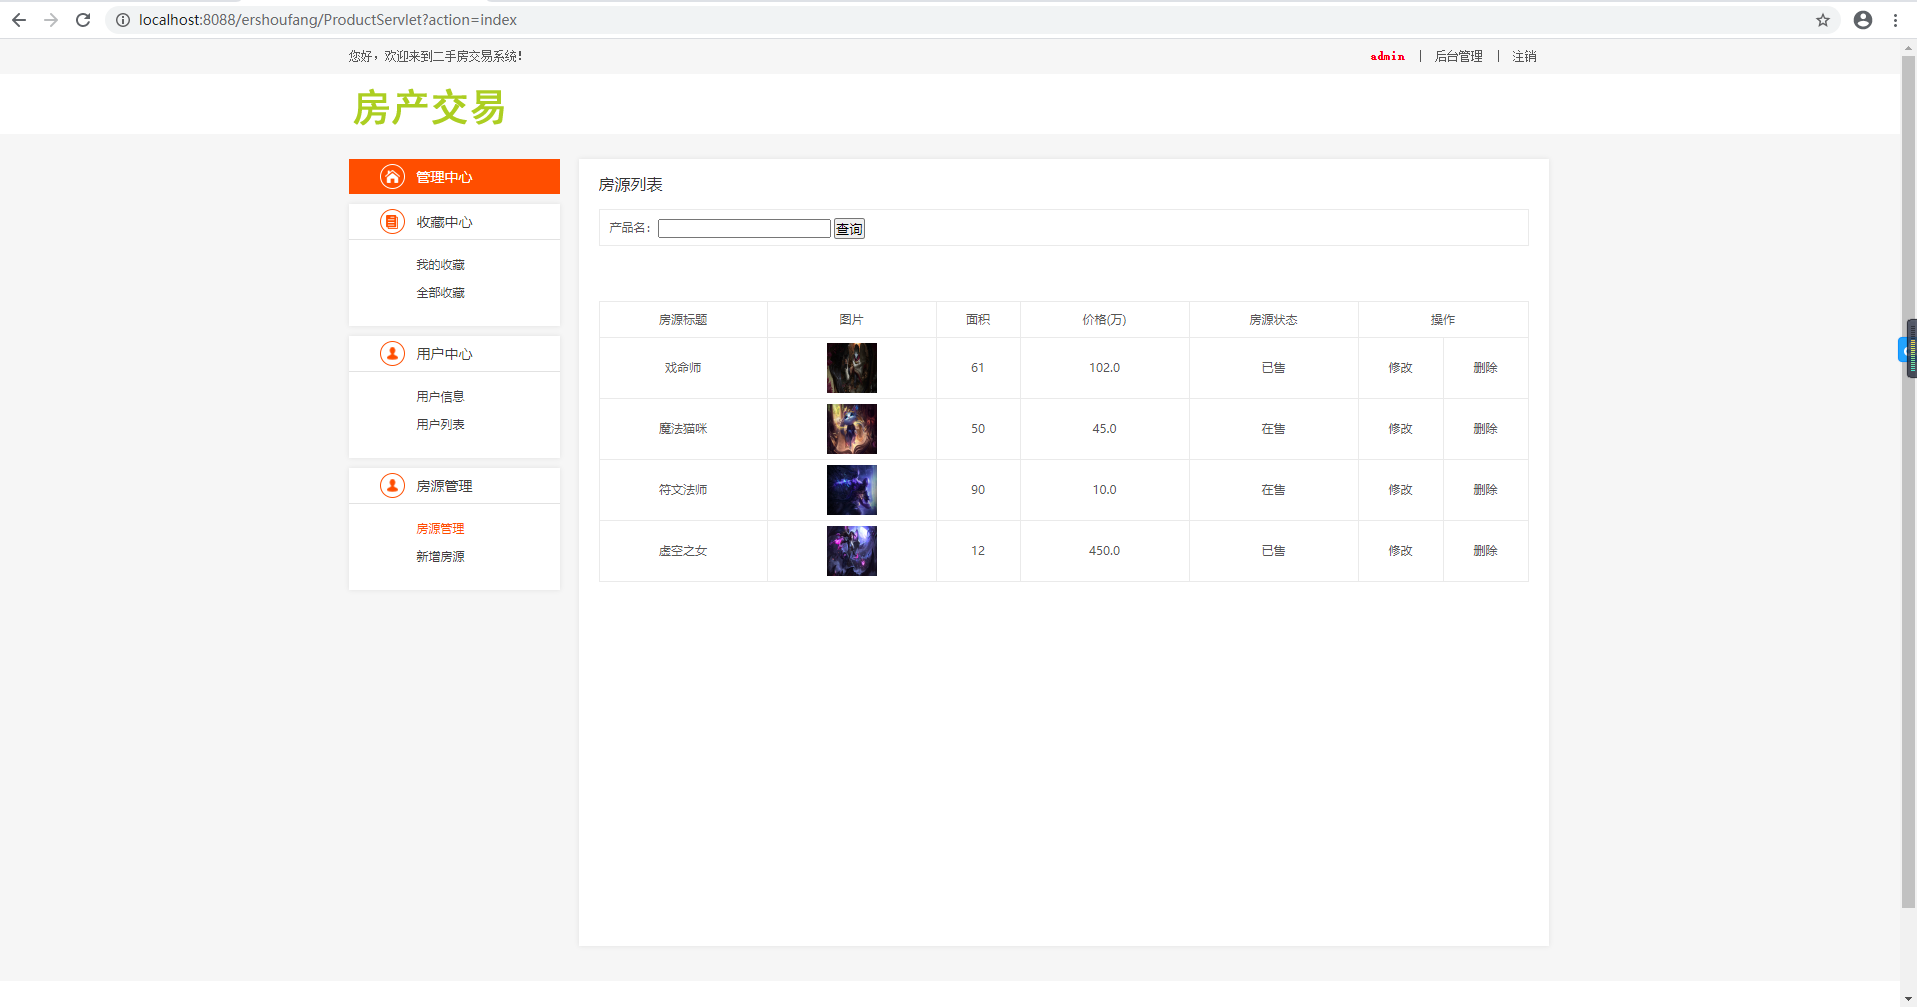
Task: Open 用户列表 in sidebar
Action: tap(440, 425)
